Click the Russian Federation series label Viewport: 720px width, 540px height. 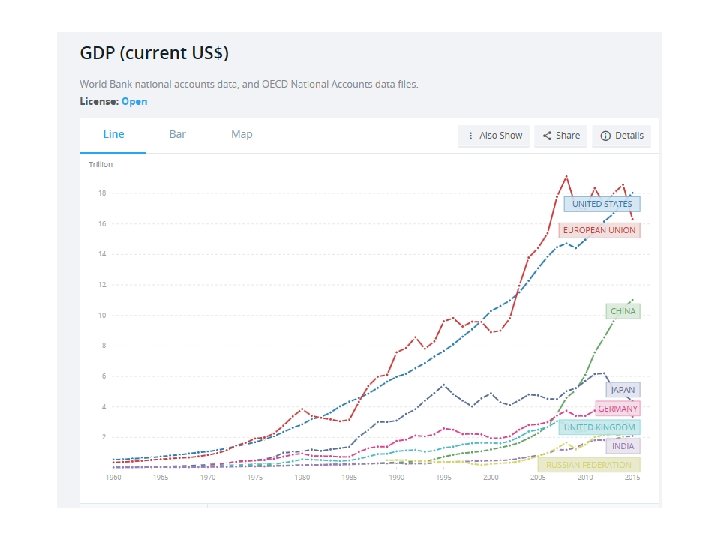(589, 464)
